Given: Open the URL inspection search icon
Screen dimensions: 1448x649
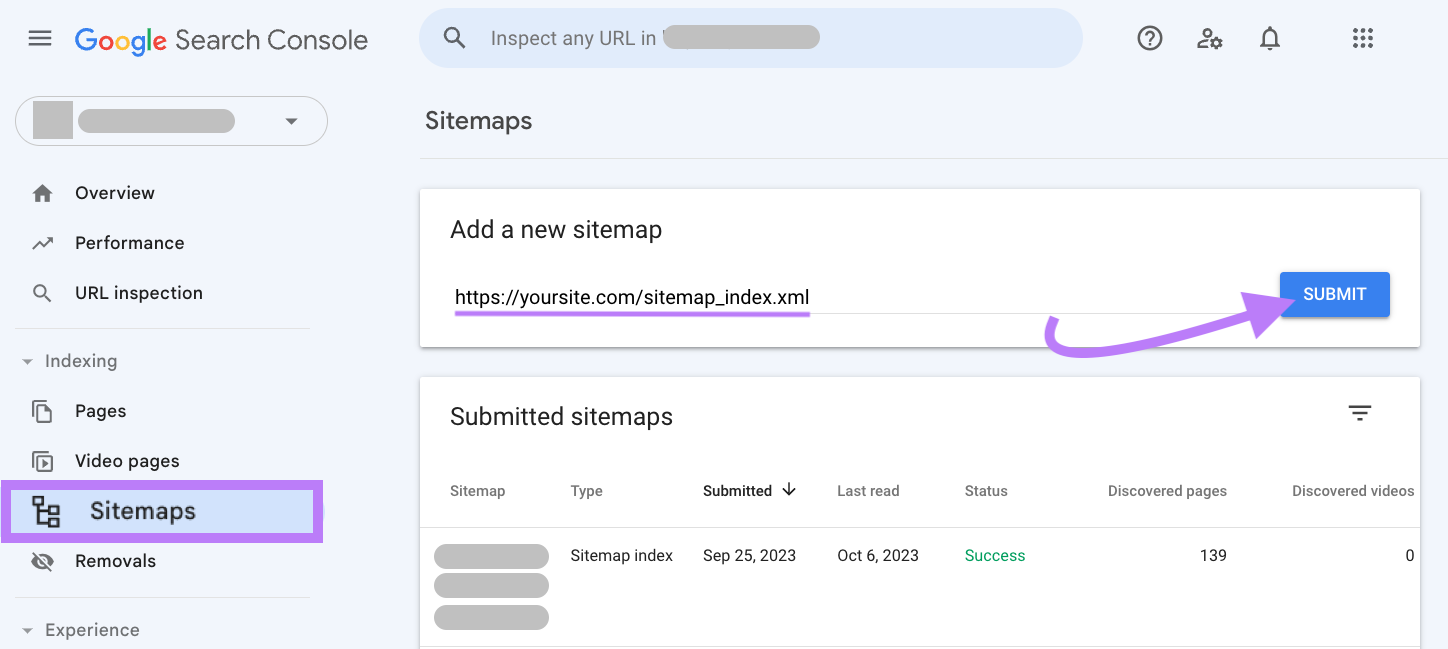Looking at the screenshot, I should coord(42,293).
